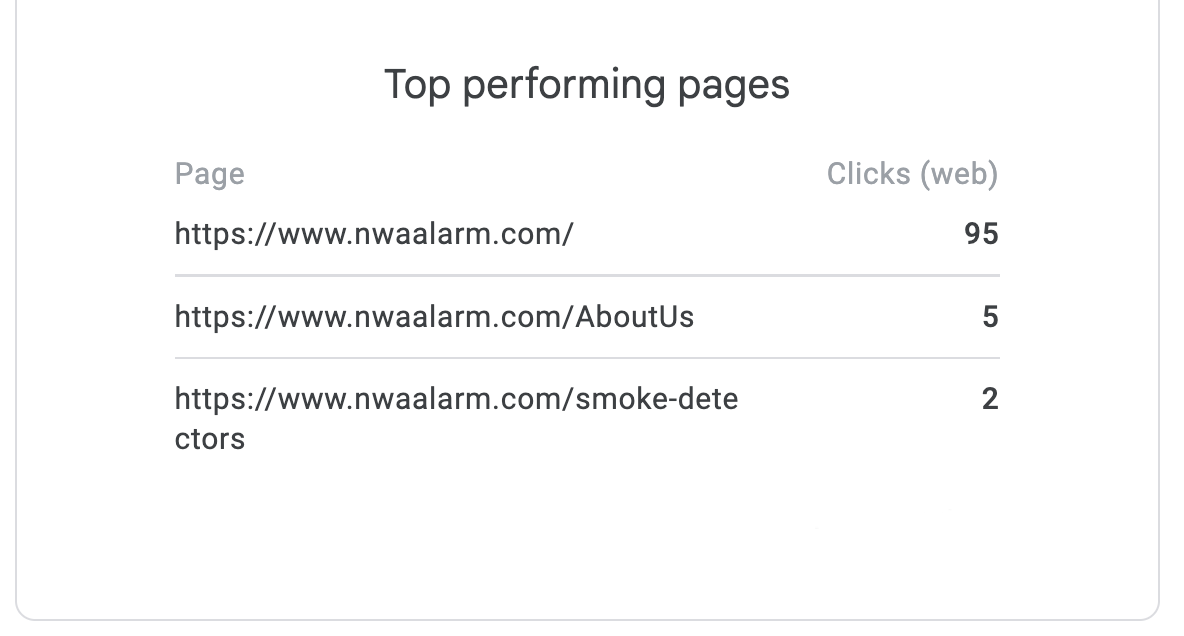Screen dimensions: 1184x636
Task: Open the smoke-detectors page URL
Action: pyautogui.click(x=456, y=400)
